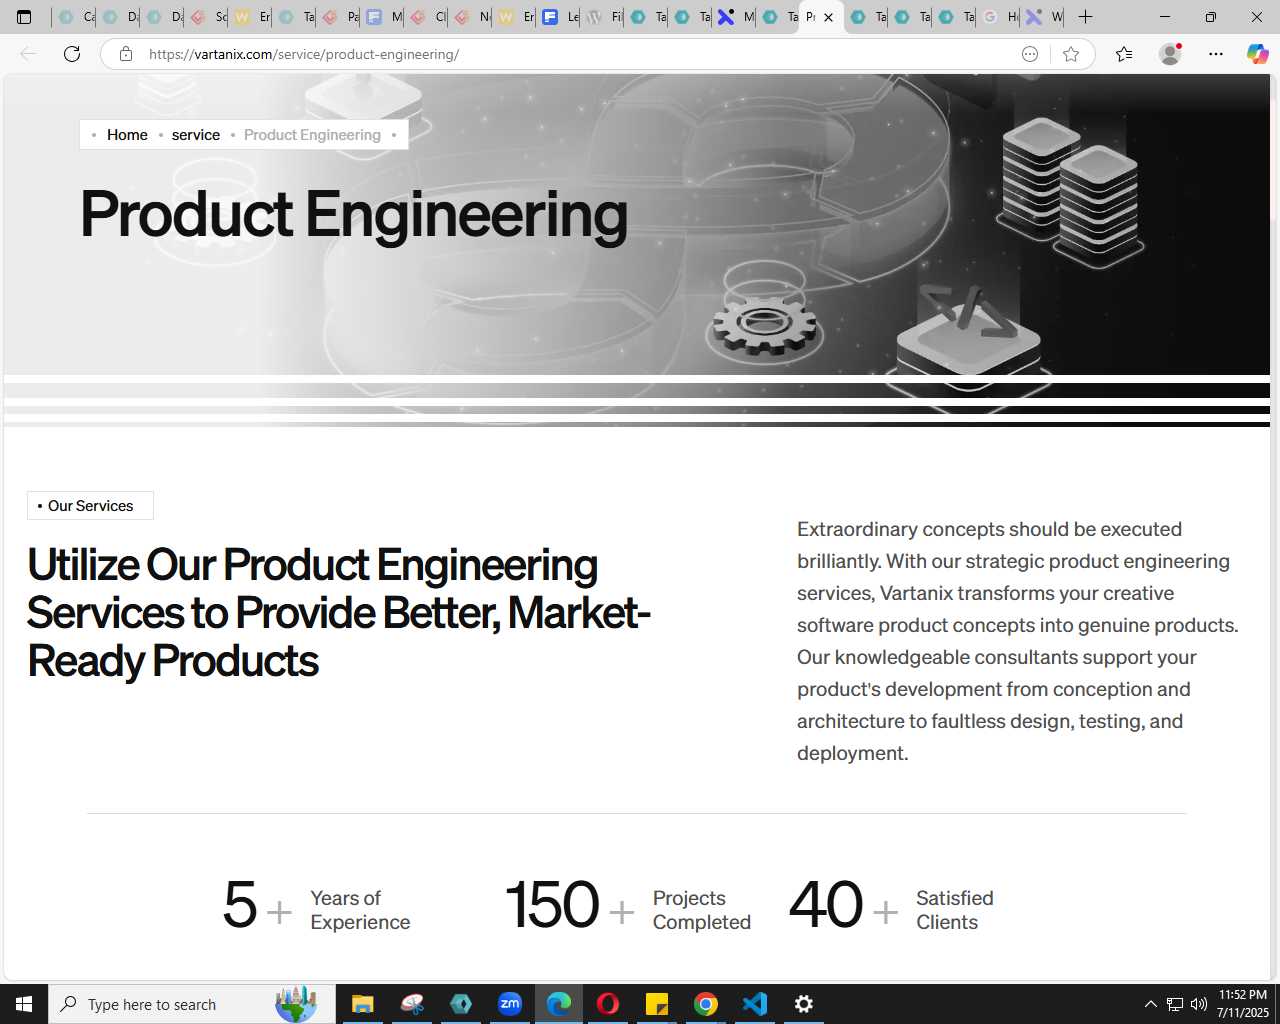Open the Opera browser from taskbar
The width and height of the screenshot is (1280, 1024).
click(608, 1004)
